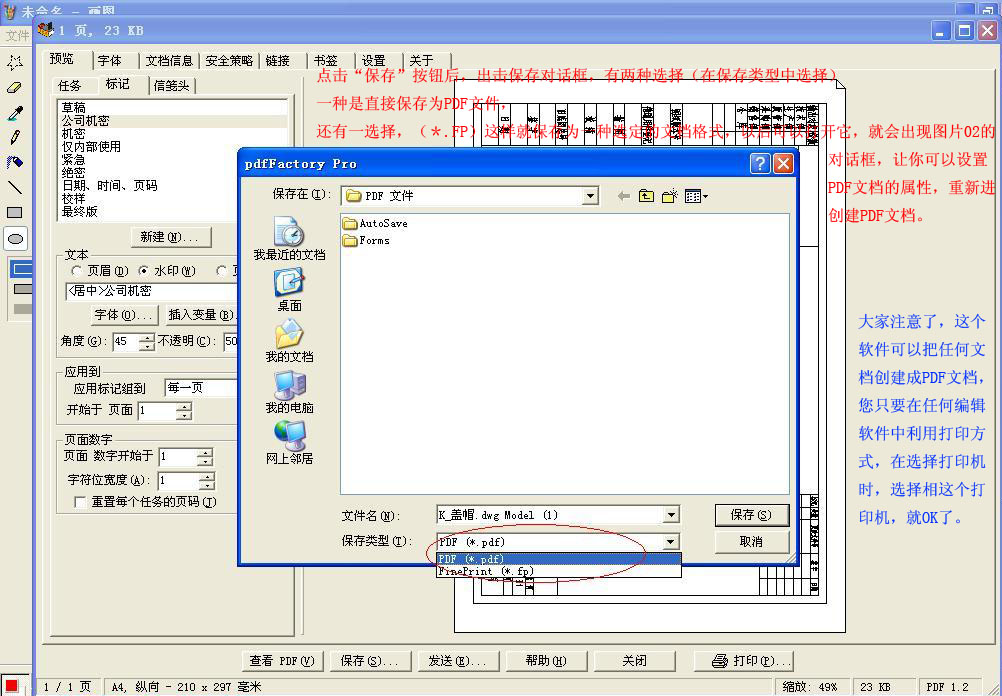
Task: Expand the 文件名 combo box arrow
Action: point(671,515)
